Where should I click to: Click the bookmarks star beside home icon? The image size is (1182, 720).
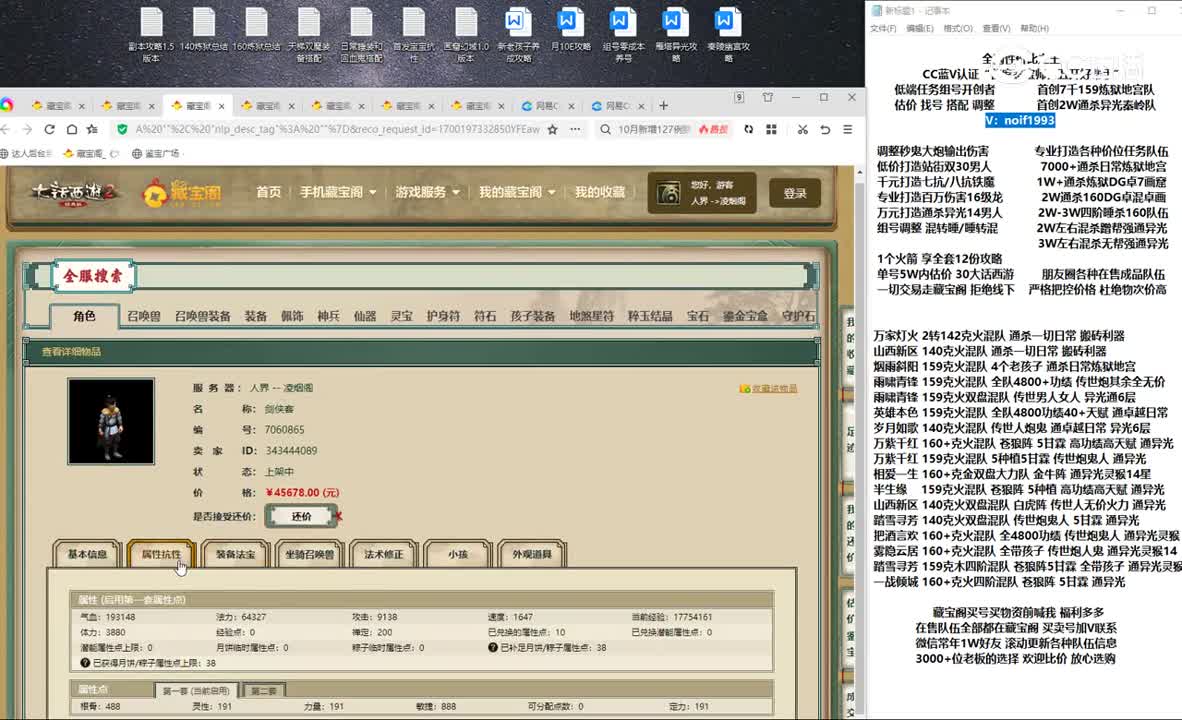point(92,130)
